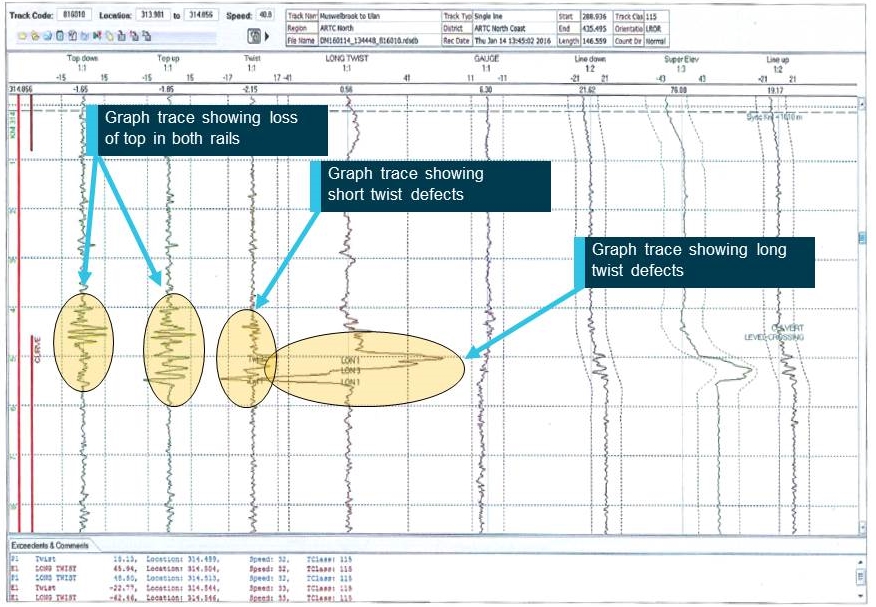Click the up arrow of the exceedents list scrollbar

[x=861, y=562]
